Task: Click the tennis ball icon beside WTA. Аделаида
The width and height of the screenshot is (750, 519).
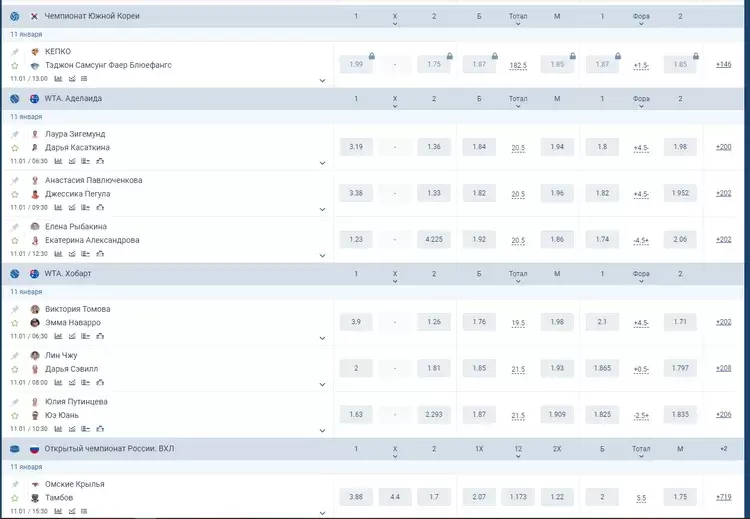Action: [14, 99]
